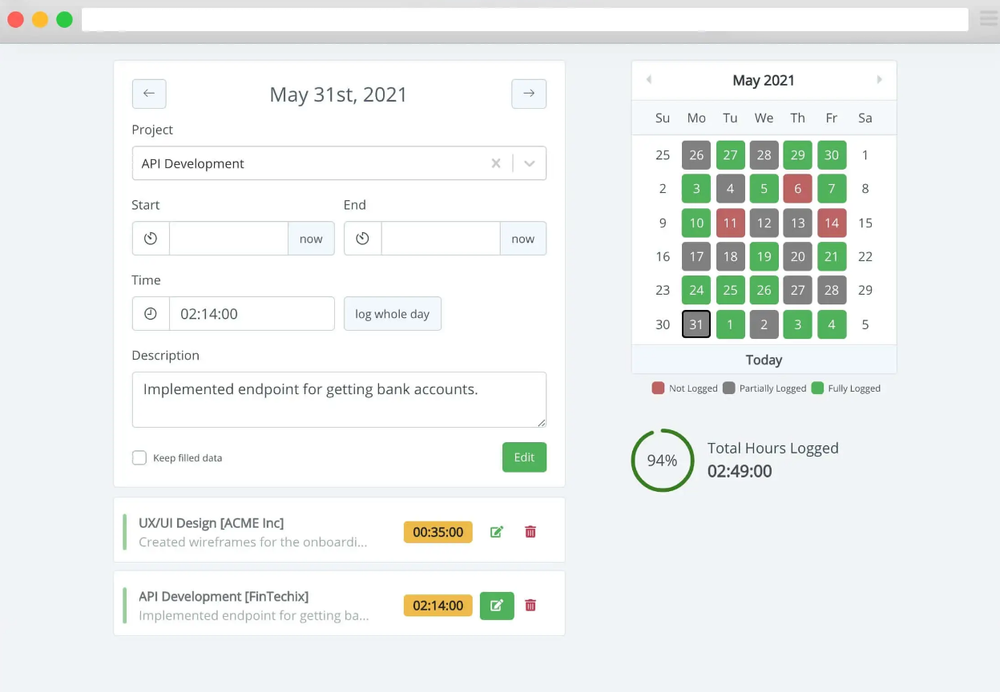Set Start time using the now button
Viewport: 1000px width, 692px height.
311,238
